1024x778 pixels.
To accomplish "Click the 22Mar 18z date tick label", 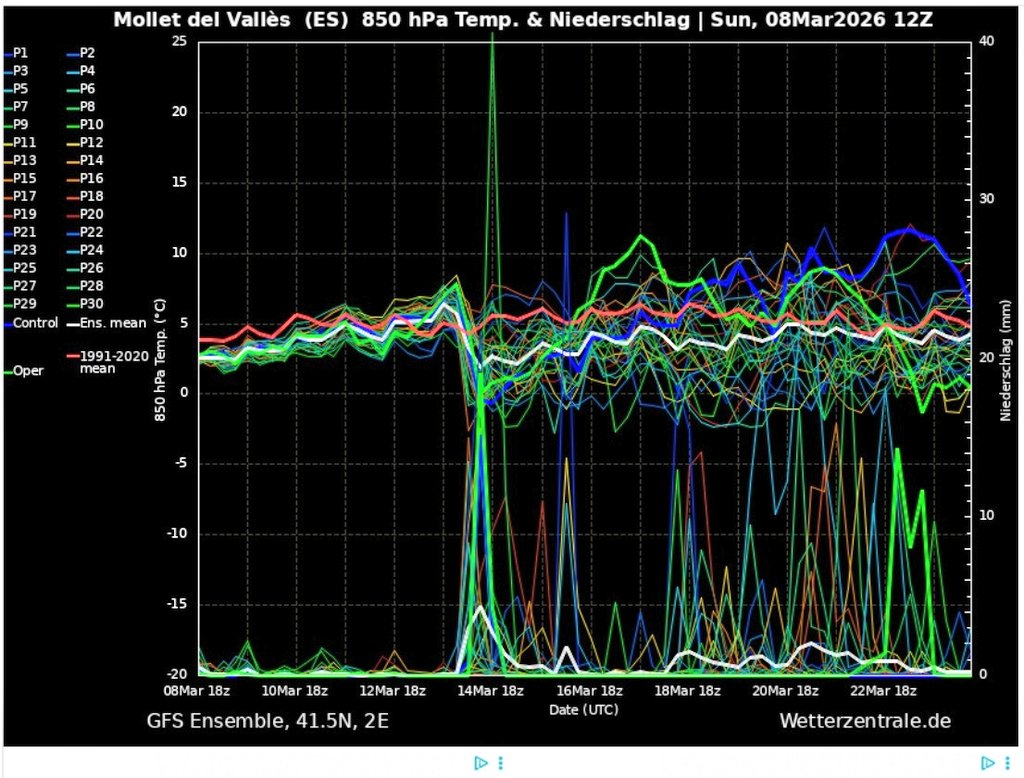I will (883, 691).
